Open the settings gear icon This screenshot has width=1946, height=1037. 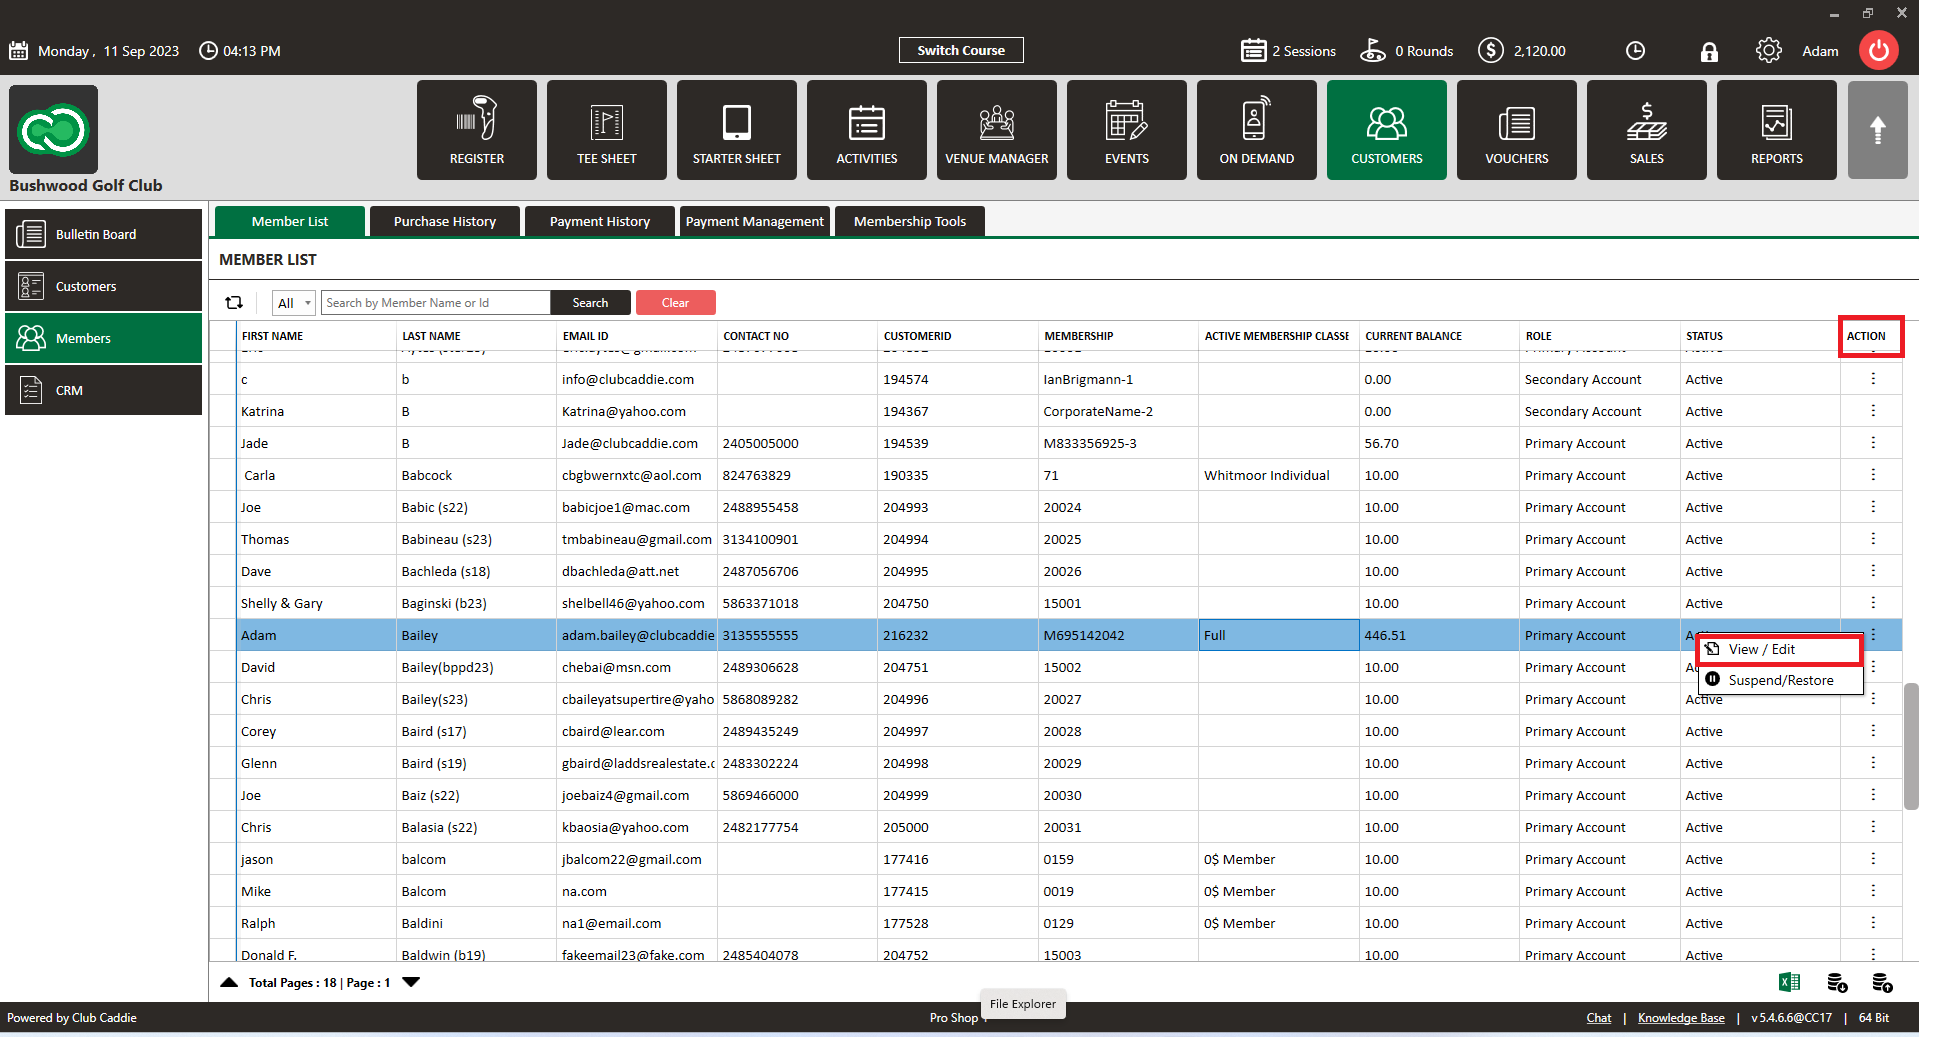1768,50
